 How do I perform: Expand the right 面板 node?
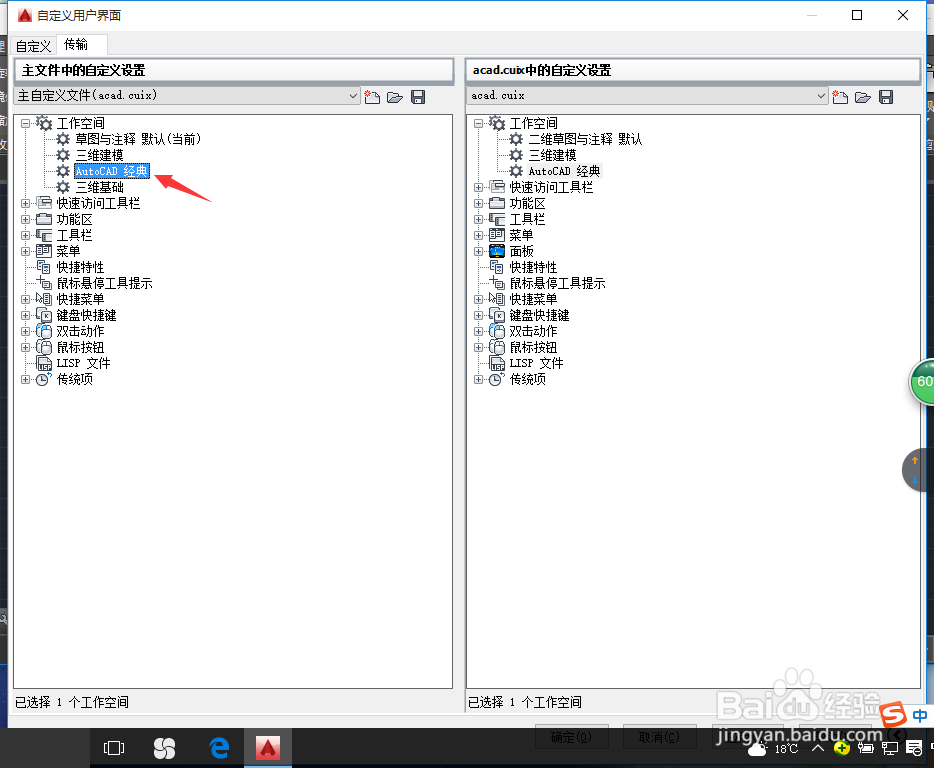478,252
